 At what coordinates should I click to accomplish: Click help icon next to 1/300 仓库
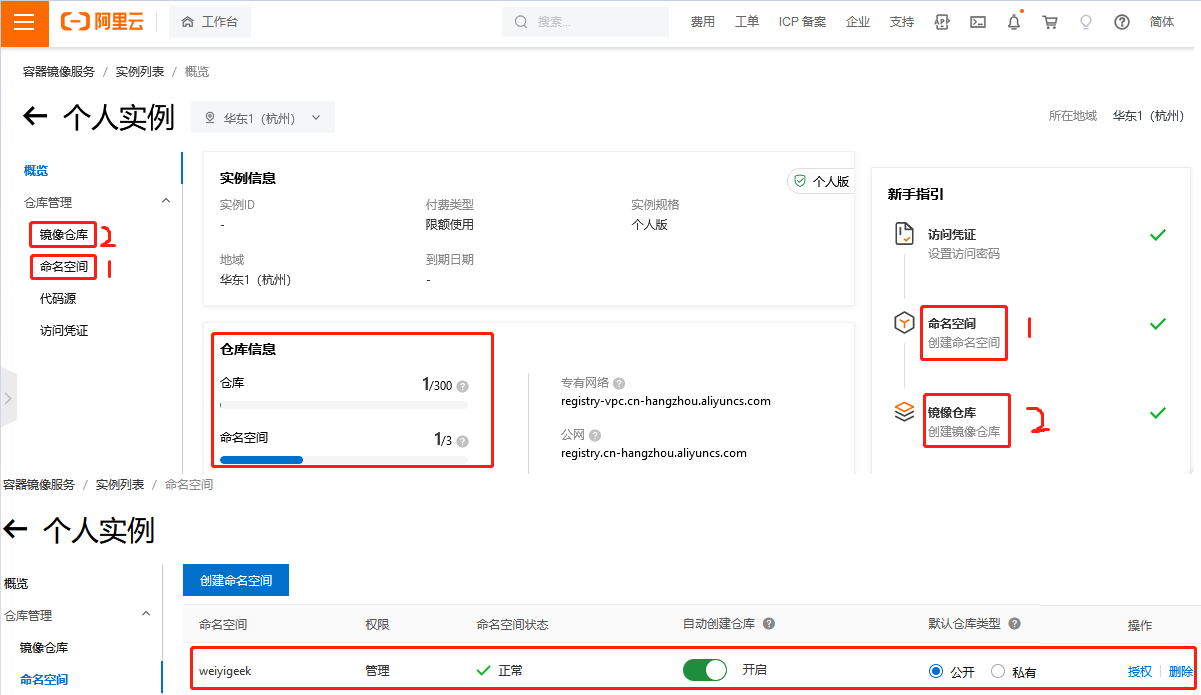(x=462, y=386)
